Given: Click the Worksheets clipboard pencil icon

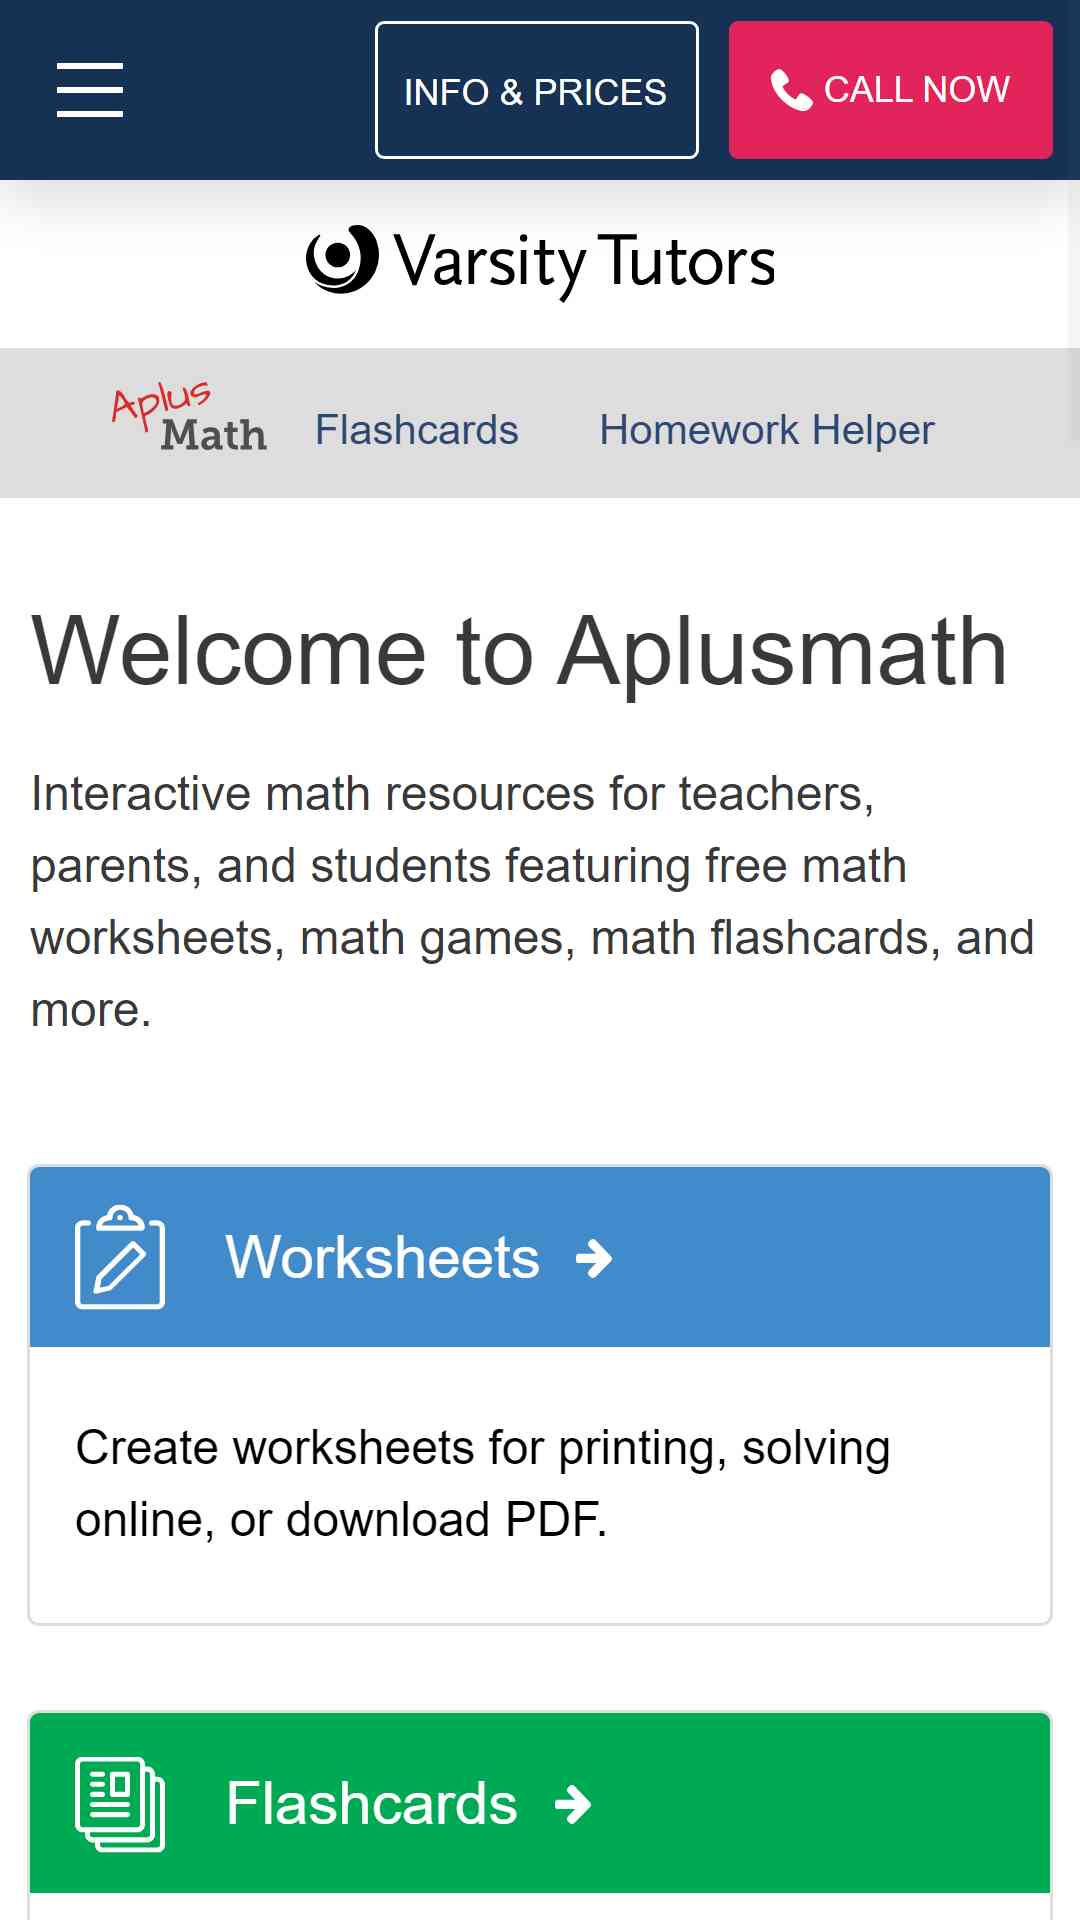Looking at the screenshot, I should (120, 1257).
